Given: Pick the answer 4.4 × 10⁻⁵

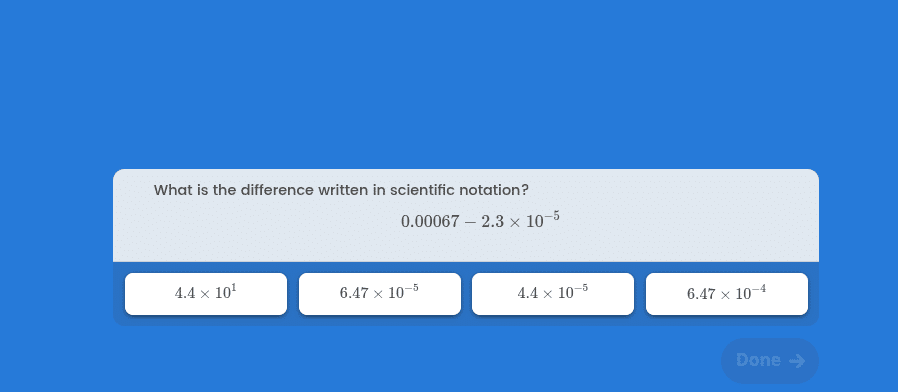Looking at the screenshot, I should [x=553, y=294].
